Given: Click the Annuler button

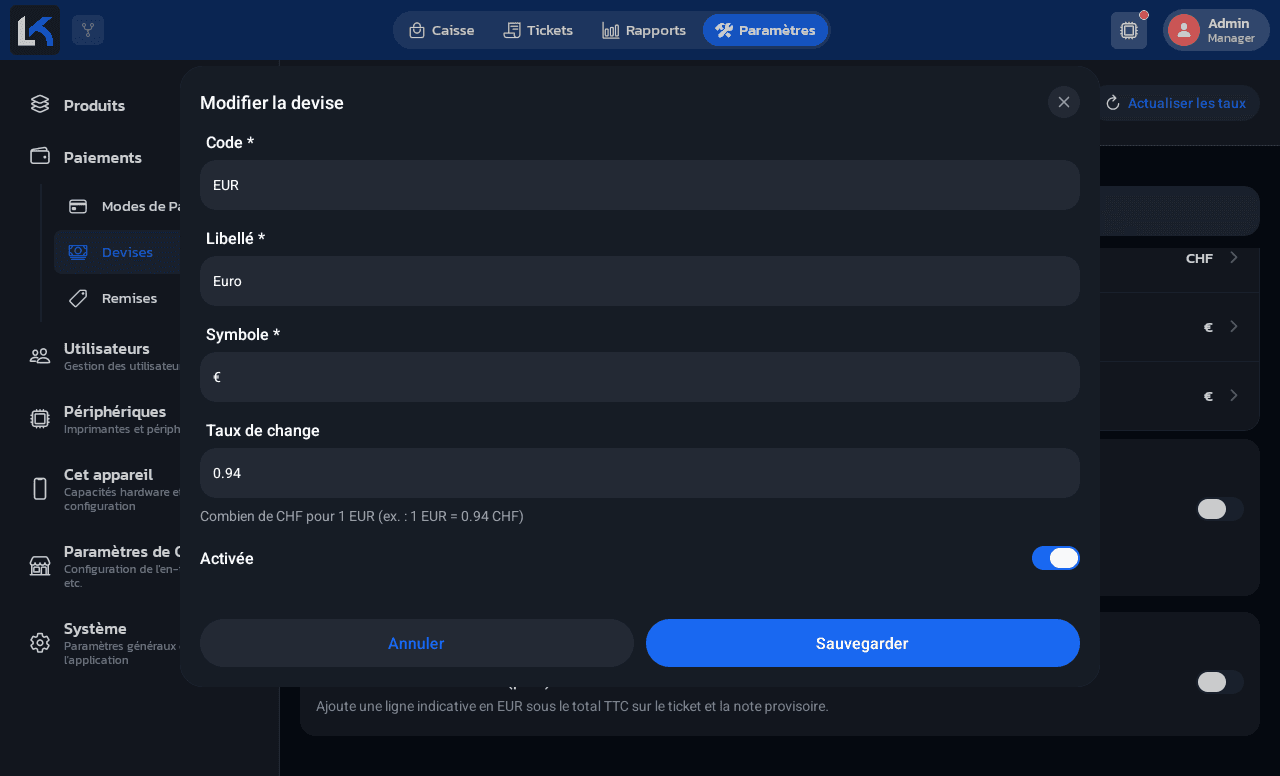Looking at the screenshot, I should tap(417, 643).
